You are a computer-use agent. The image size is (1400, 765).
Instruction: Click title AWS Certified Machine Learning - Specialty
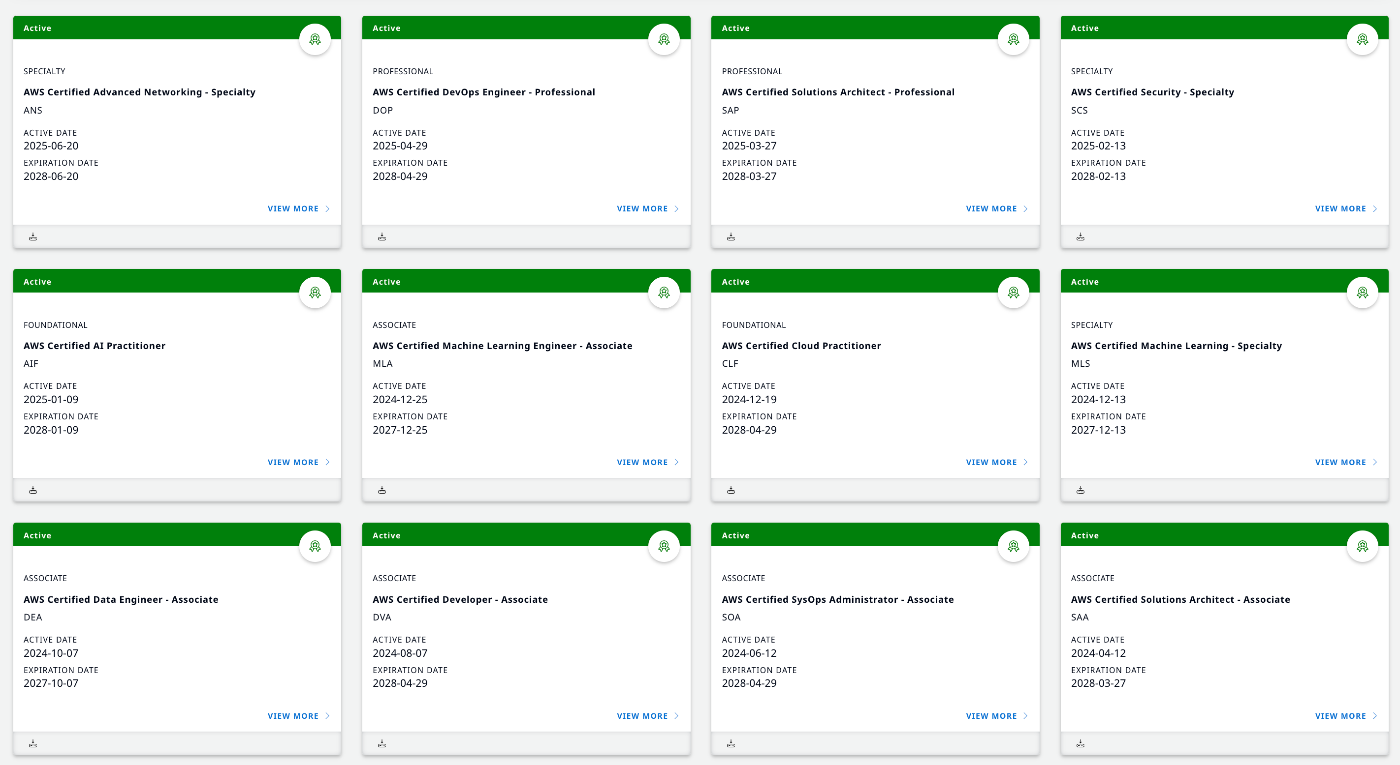1176,346
